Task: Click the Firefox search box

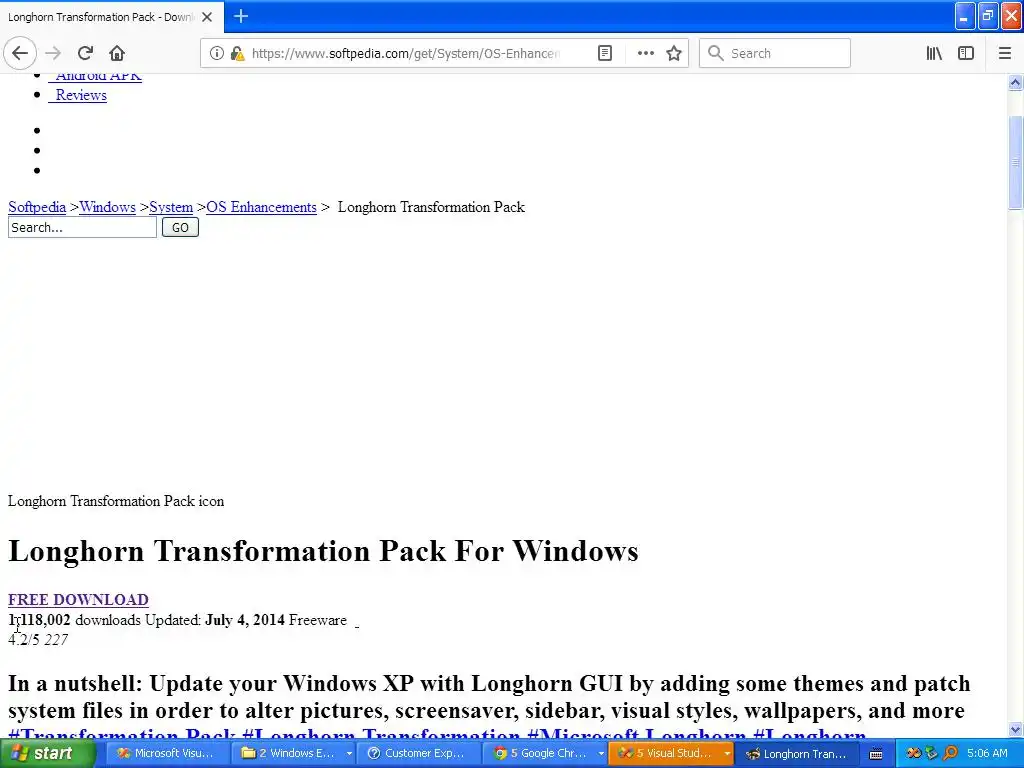Action: coord(775,54)
